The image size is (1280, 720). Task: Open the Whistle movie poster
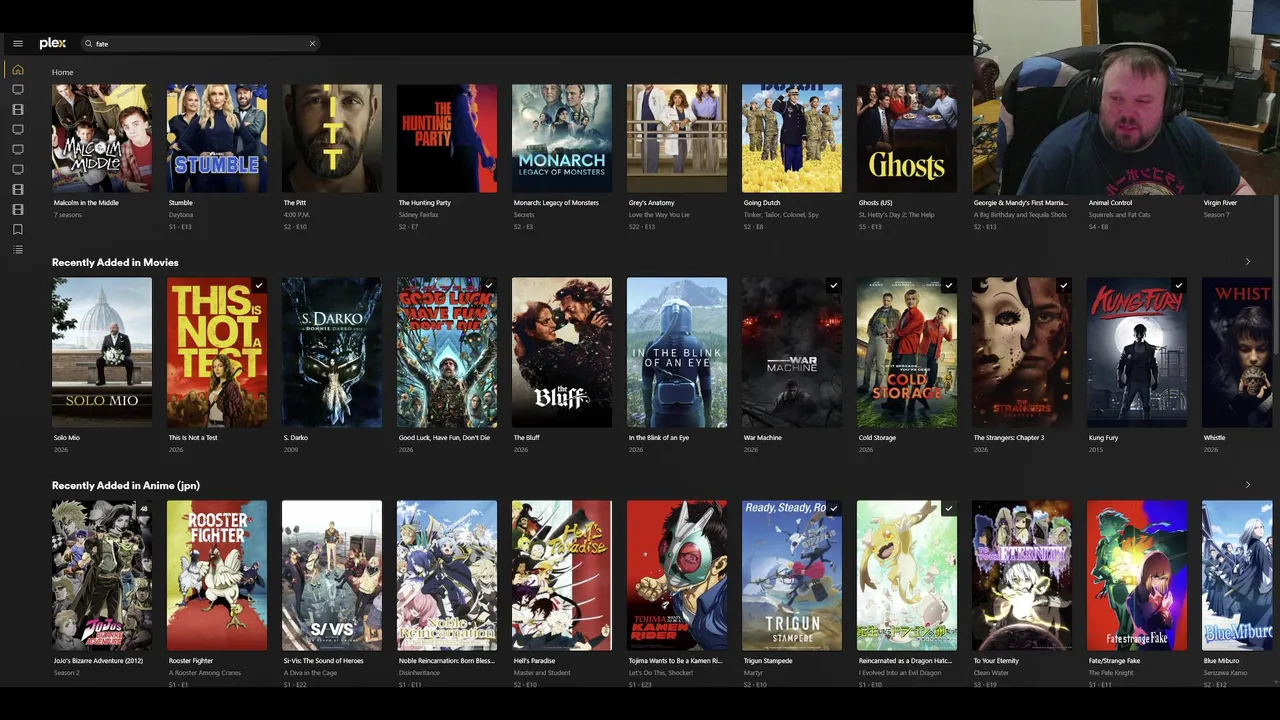tap(1237, 352)
